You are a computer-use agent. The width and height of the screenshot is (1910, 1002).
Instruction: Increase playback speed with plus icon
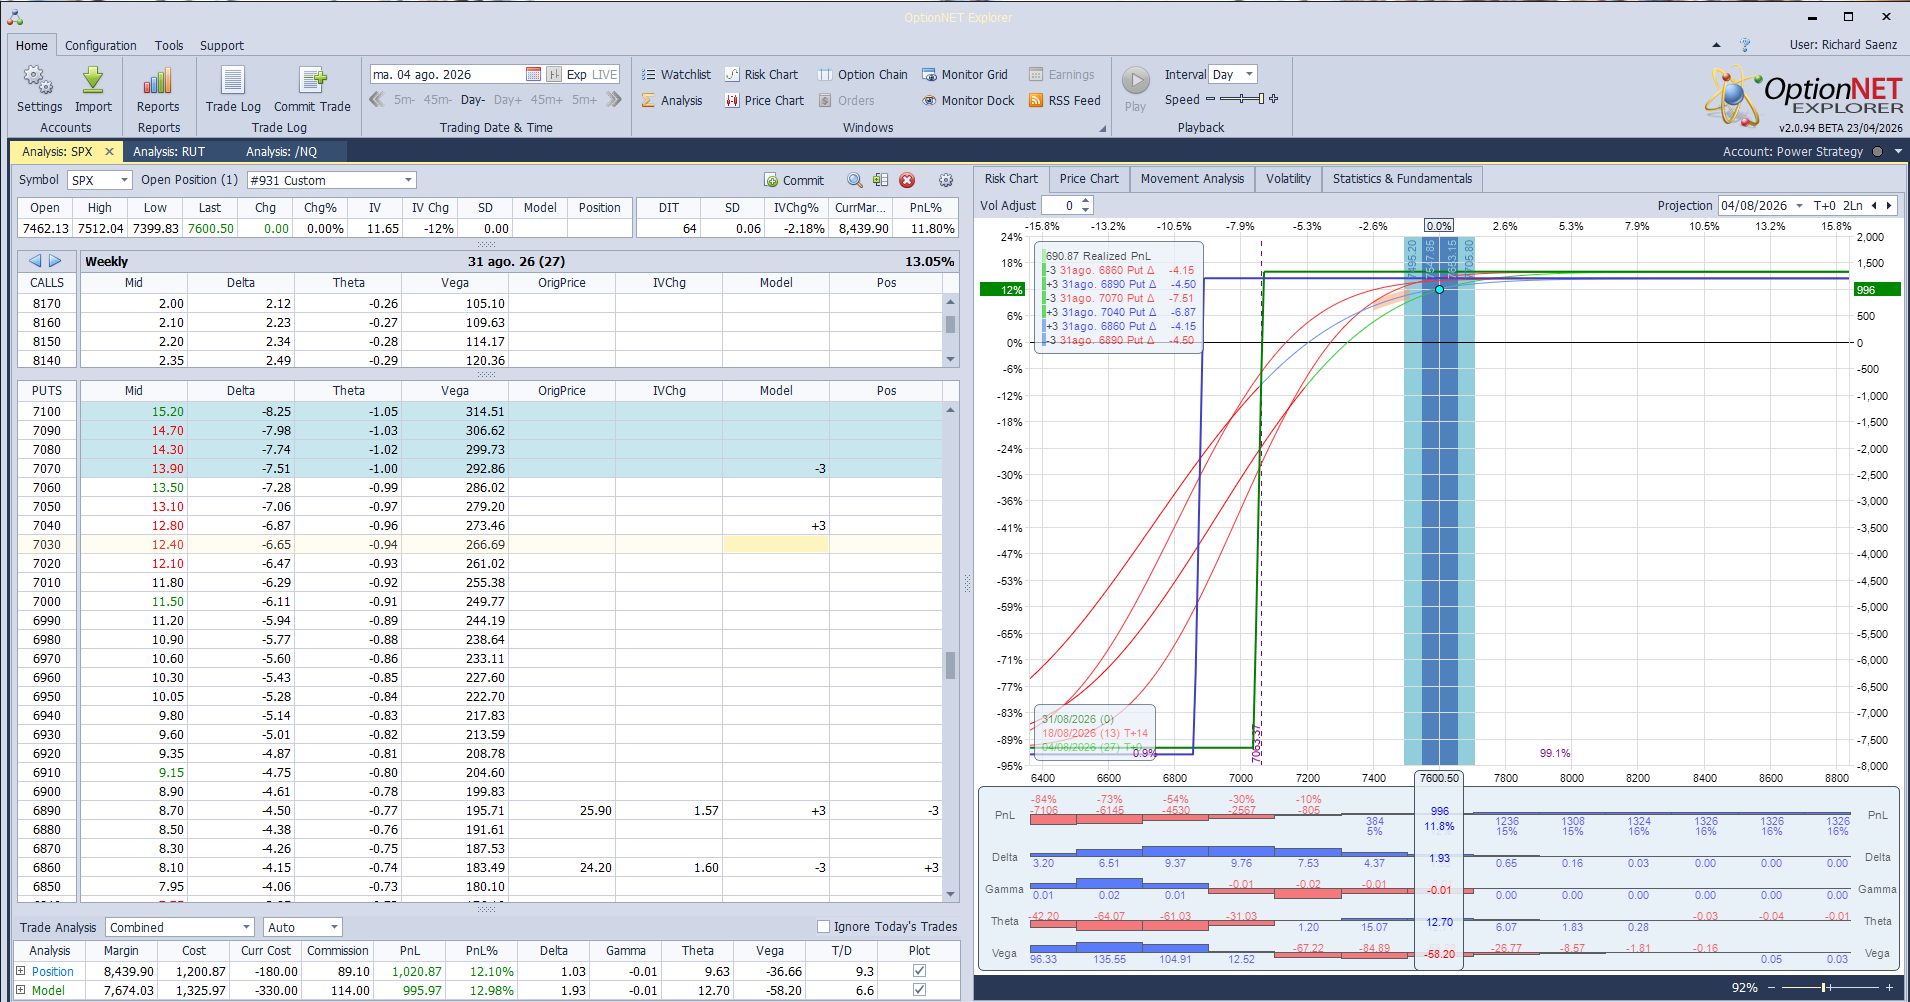(x=1273, y=99)
